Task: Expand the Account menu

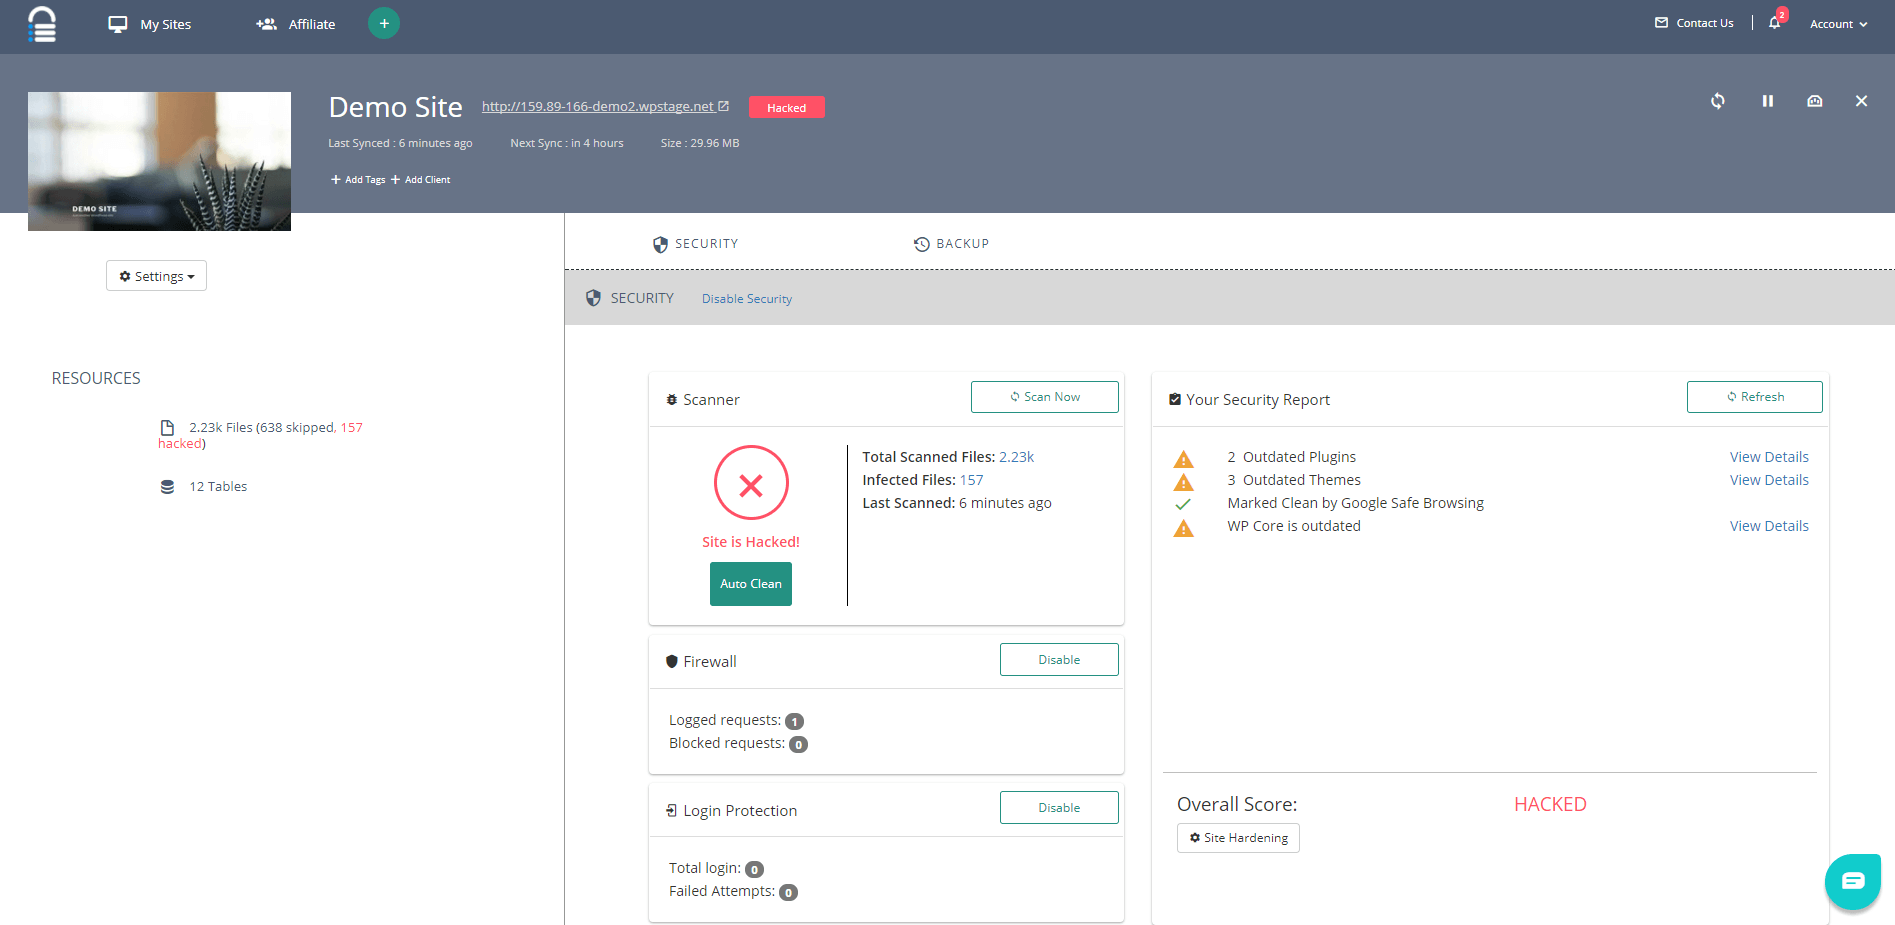Action: click(x=1838, y=24)
